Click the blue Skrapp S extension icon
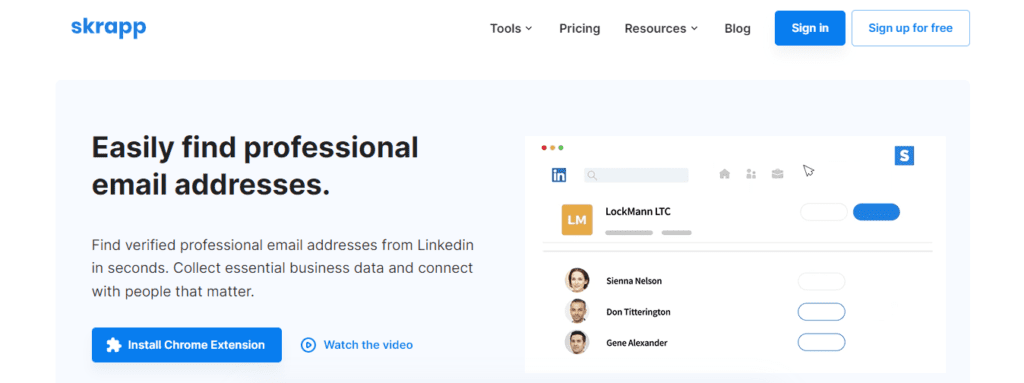1024x383 pixels. point(904,156)
